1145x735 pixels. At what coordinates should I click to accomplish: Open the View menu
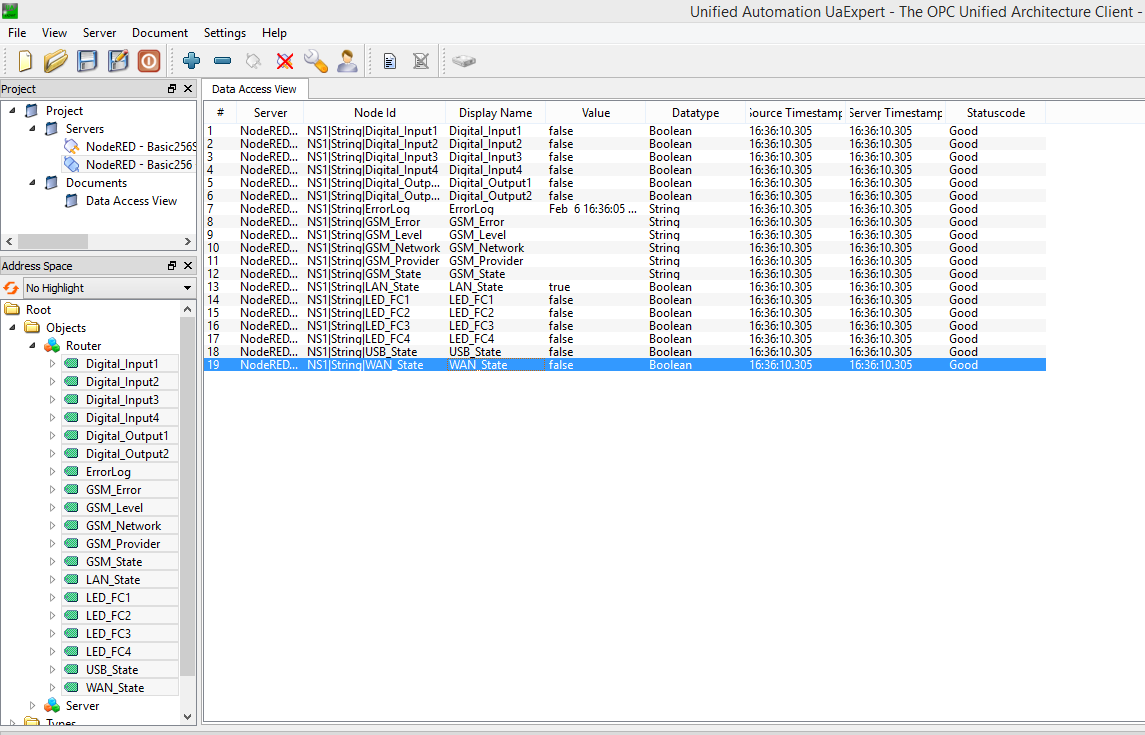coord(54,33)
